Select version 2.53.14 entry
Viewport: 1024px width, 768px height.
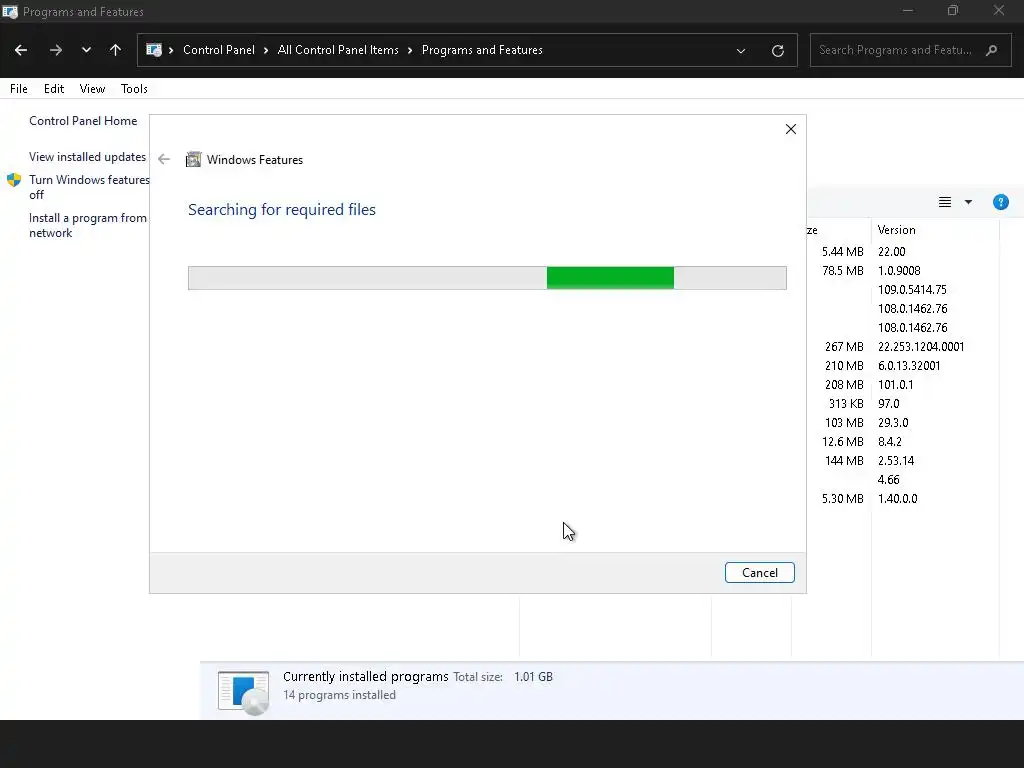(x=896, y=460)
